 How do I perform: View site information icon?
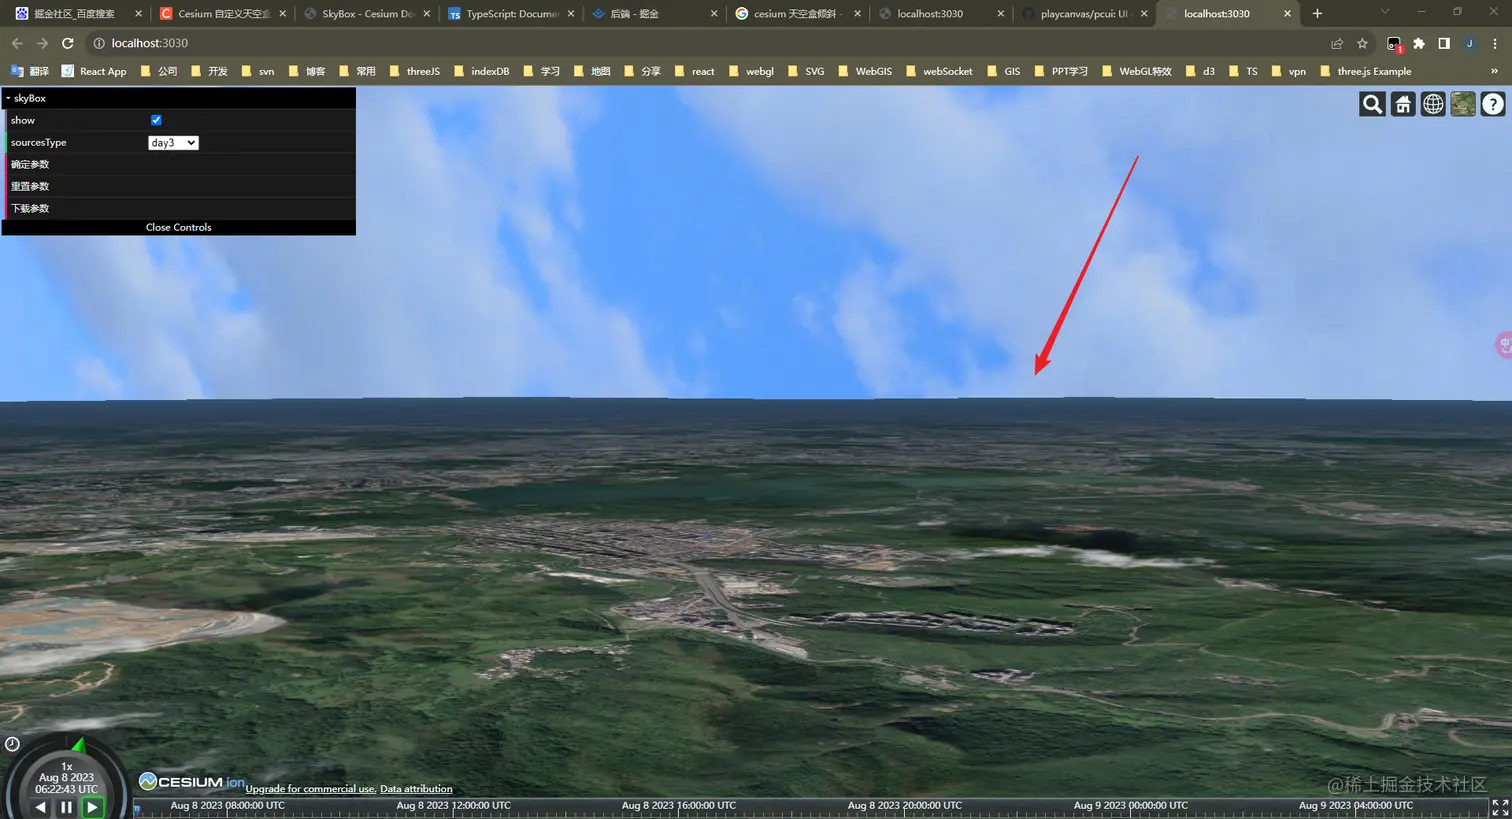tap(99, 43)
